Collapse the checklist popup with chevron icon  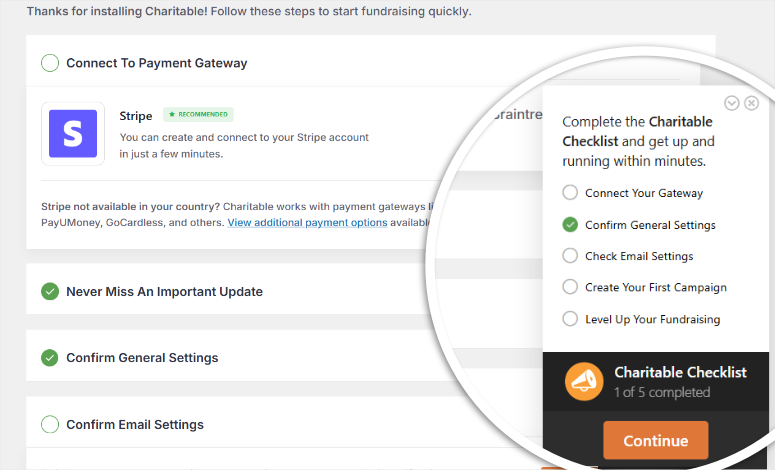pos(732,103)
